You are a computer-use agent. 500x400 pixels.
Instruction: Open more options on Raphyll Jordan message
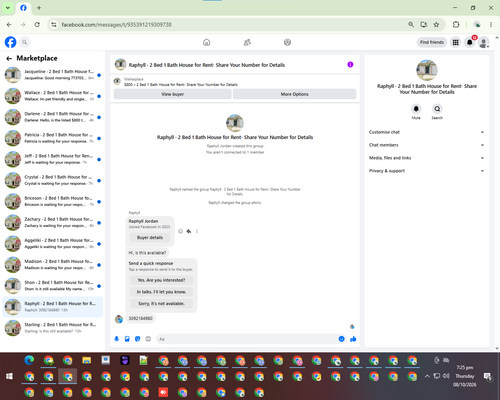(197, 231)
